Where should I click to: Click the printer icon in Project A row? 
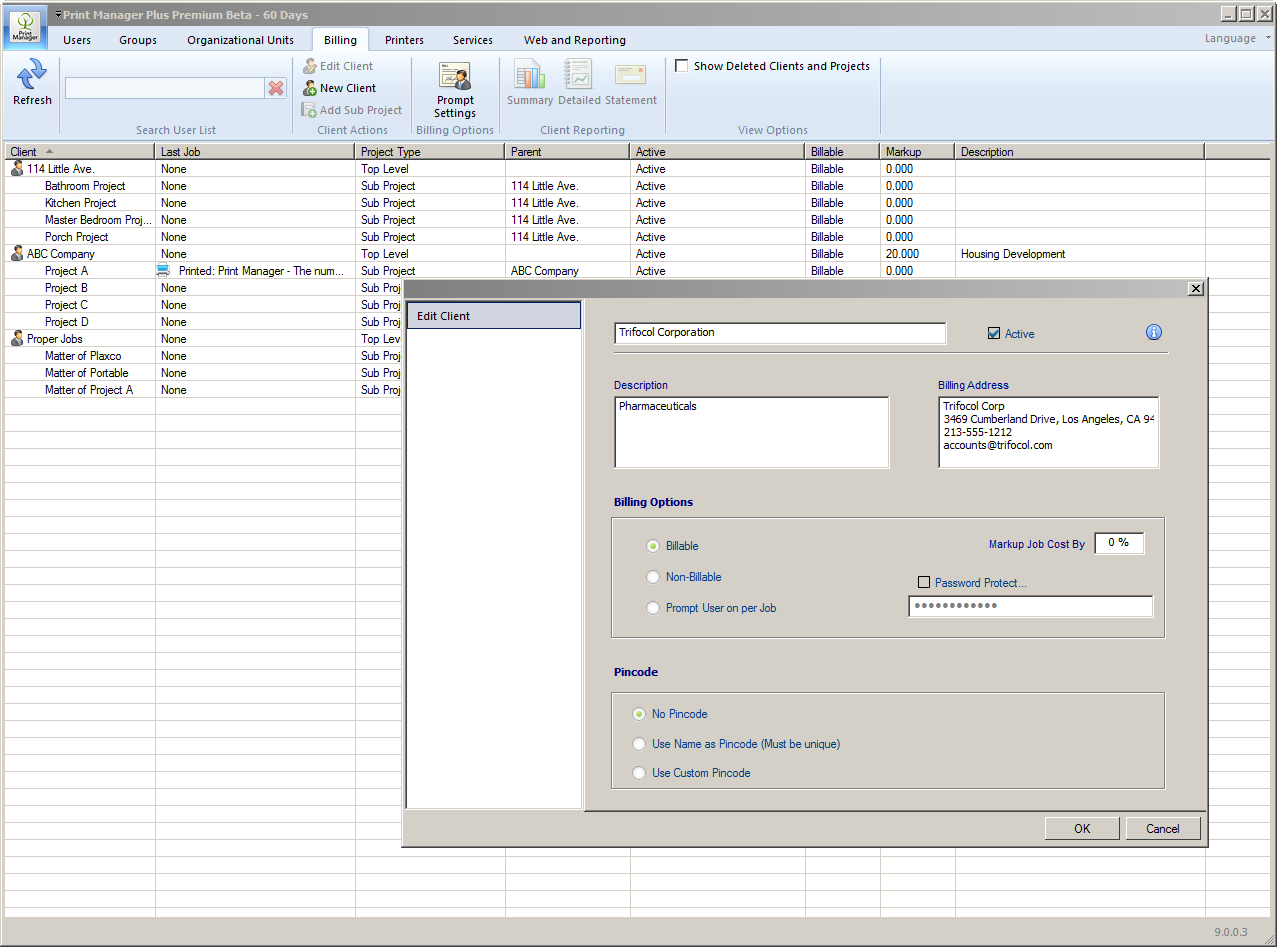tap(163, 271)
